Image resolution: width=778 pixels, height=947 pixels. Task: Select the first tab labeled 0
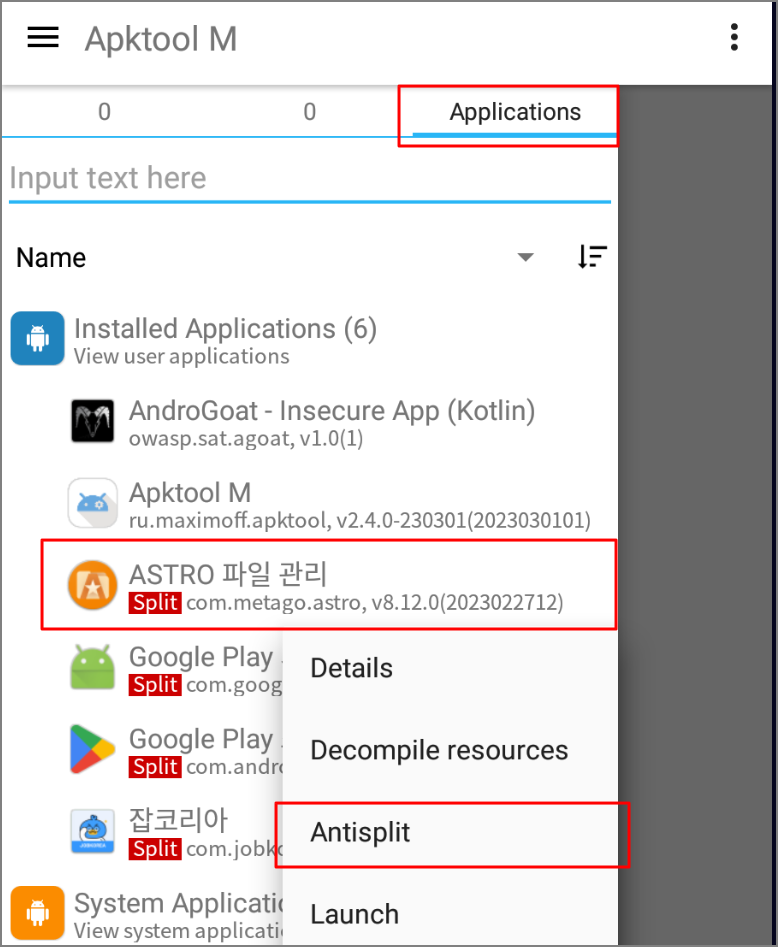coord(104,112)
